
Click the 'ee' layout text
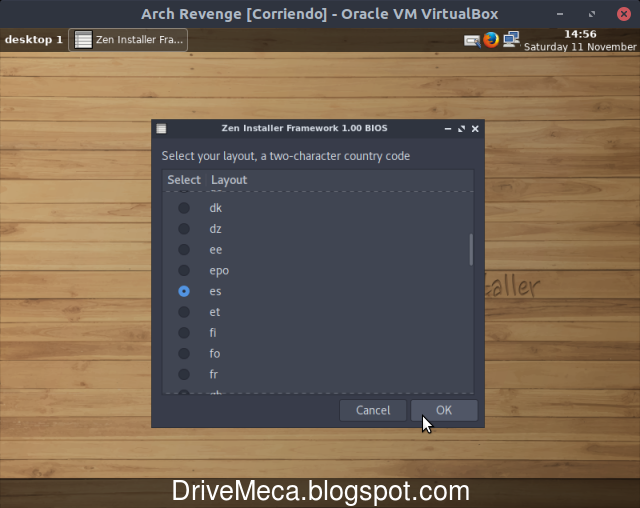pyautogui.click(x=216, y=250)
